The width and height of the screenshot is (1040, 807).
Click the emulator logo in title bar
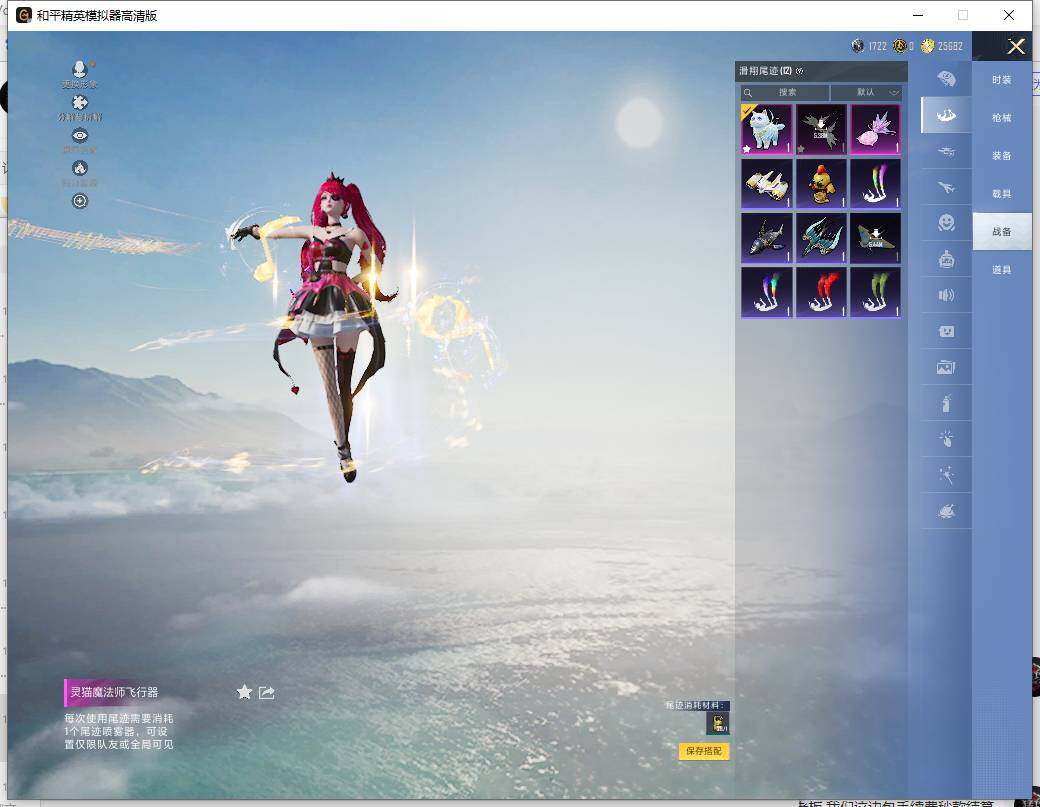tap(24, 15)
